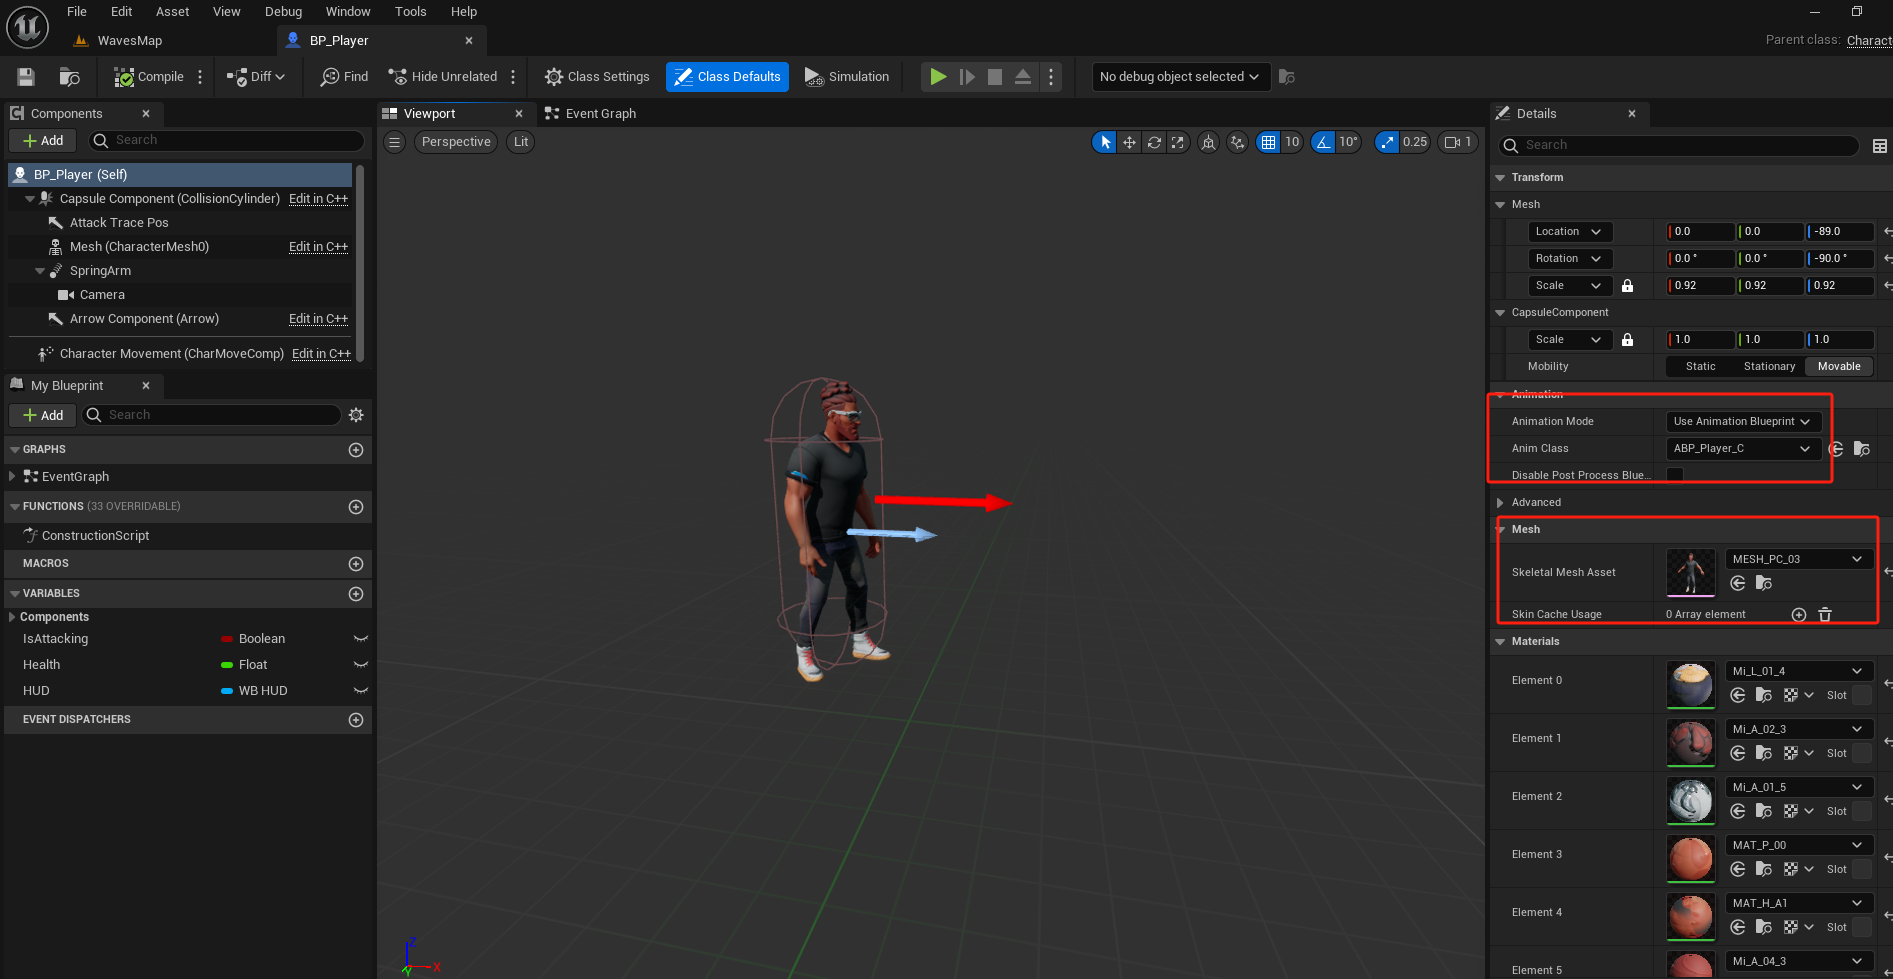The height and width of the screenshot is (979, 1893).
Task: Open ConstructionScript function
Action: point(95,536)
